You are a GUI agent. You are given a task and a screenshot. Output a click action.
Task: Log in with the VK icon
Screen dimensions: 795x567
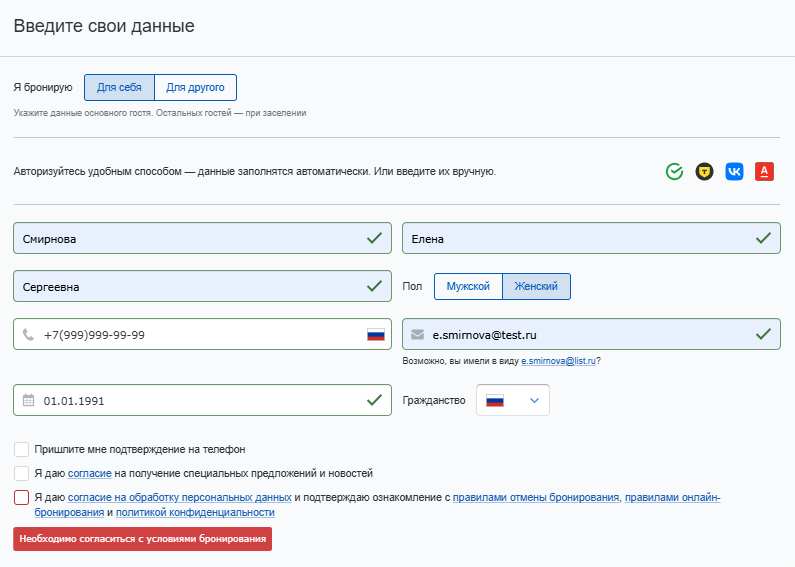coord(735,172)
